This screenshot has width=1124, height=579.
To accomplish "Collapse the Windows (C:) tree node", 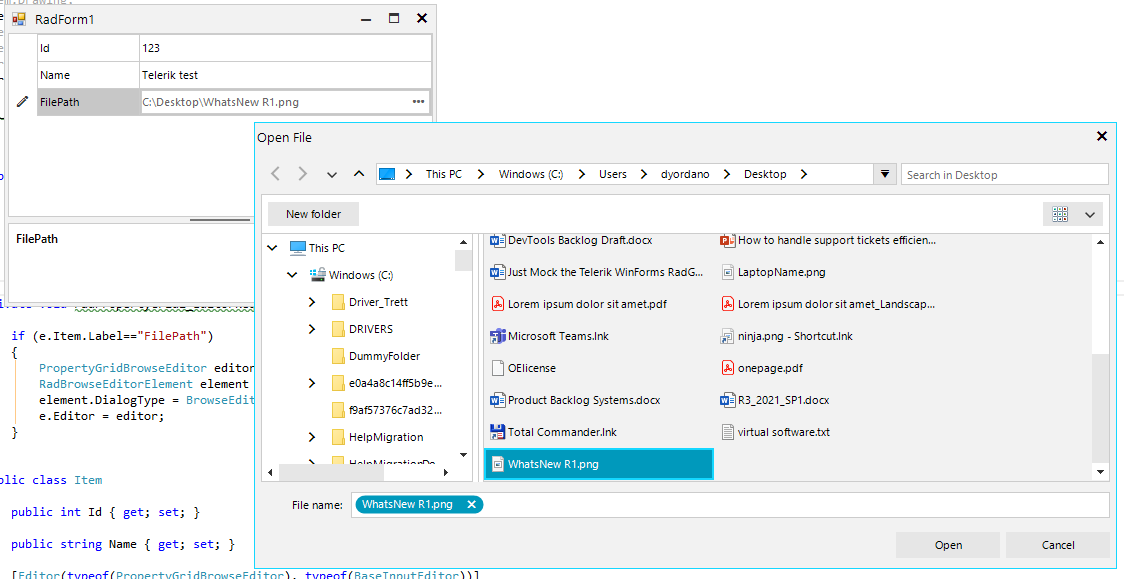I will point(292,275).
